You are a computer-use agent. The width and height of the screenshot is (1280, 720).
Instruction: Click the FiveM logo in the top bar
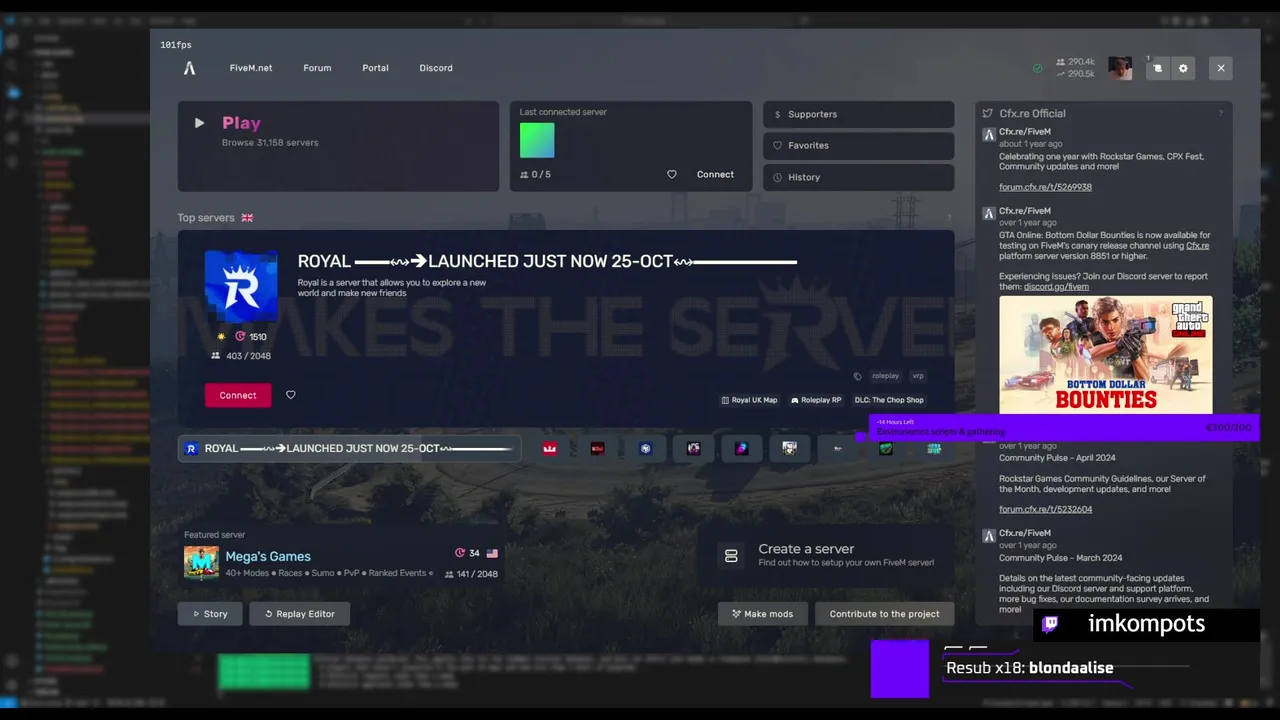pos(189,68)
